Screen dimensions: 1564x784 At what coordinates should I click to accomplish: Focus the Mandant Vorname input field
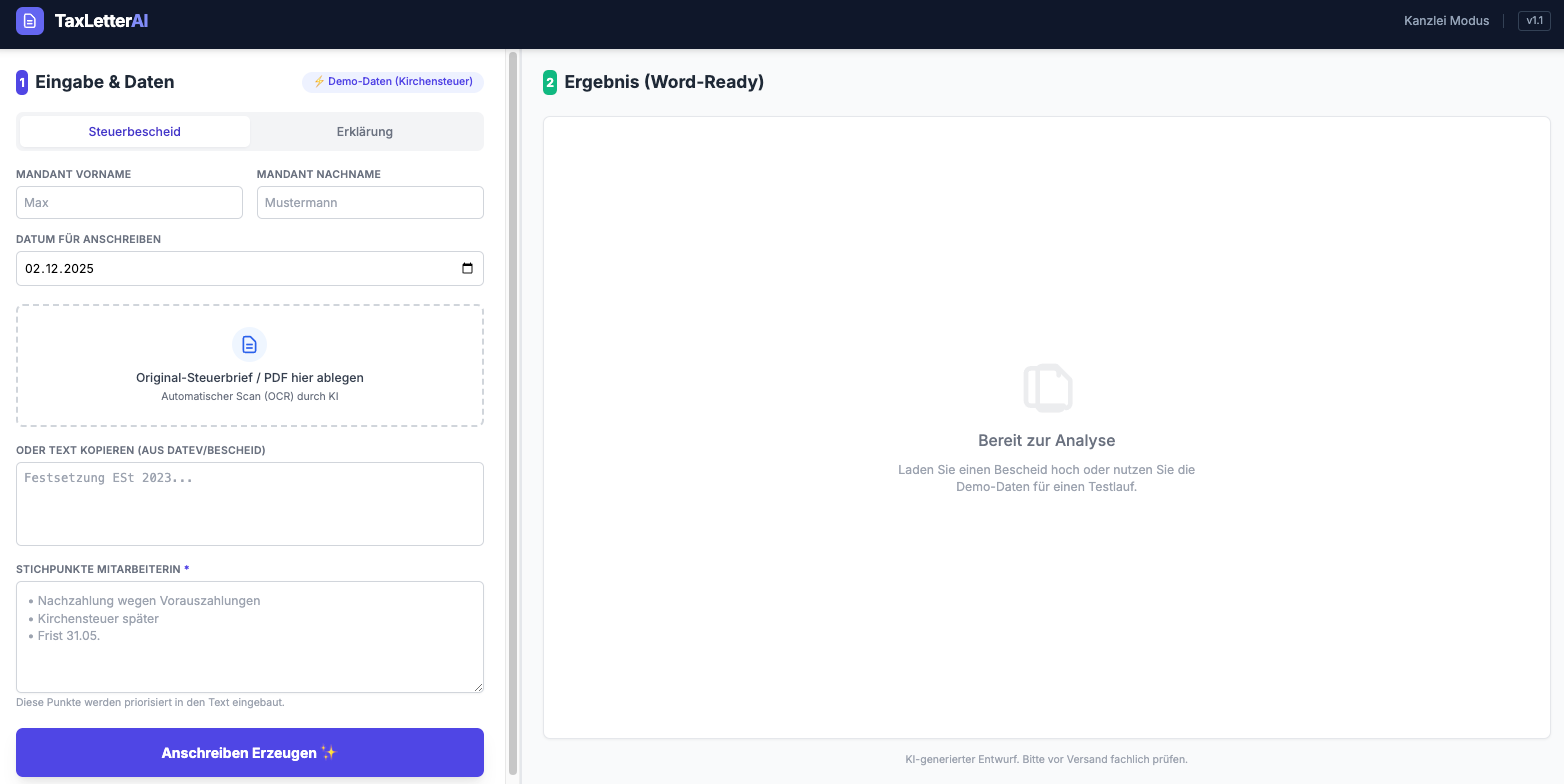tap(129, 203)
